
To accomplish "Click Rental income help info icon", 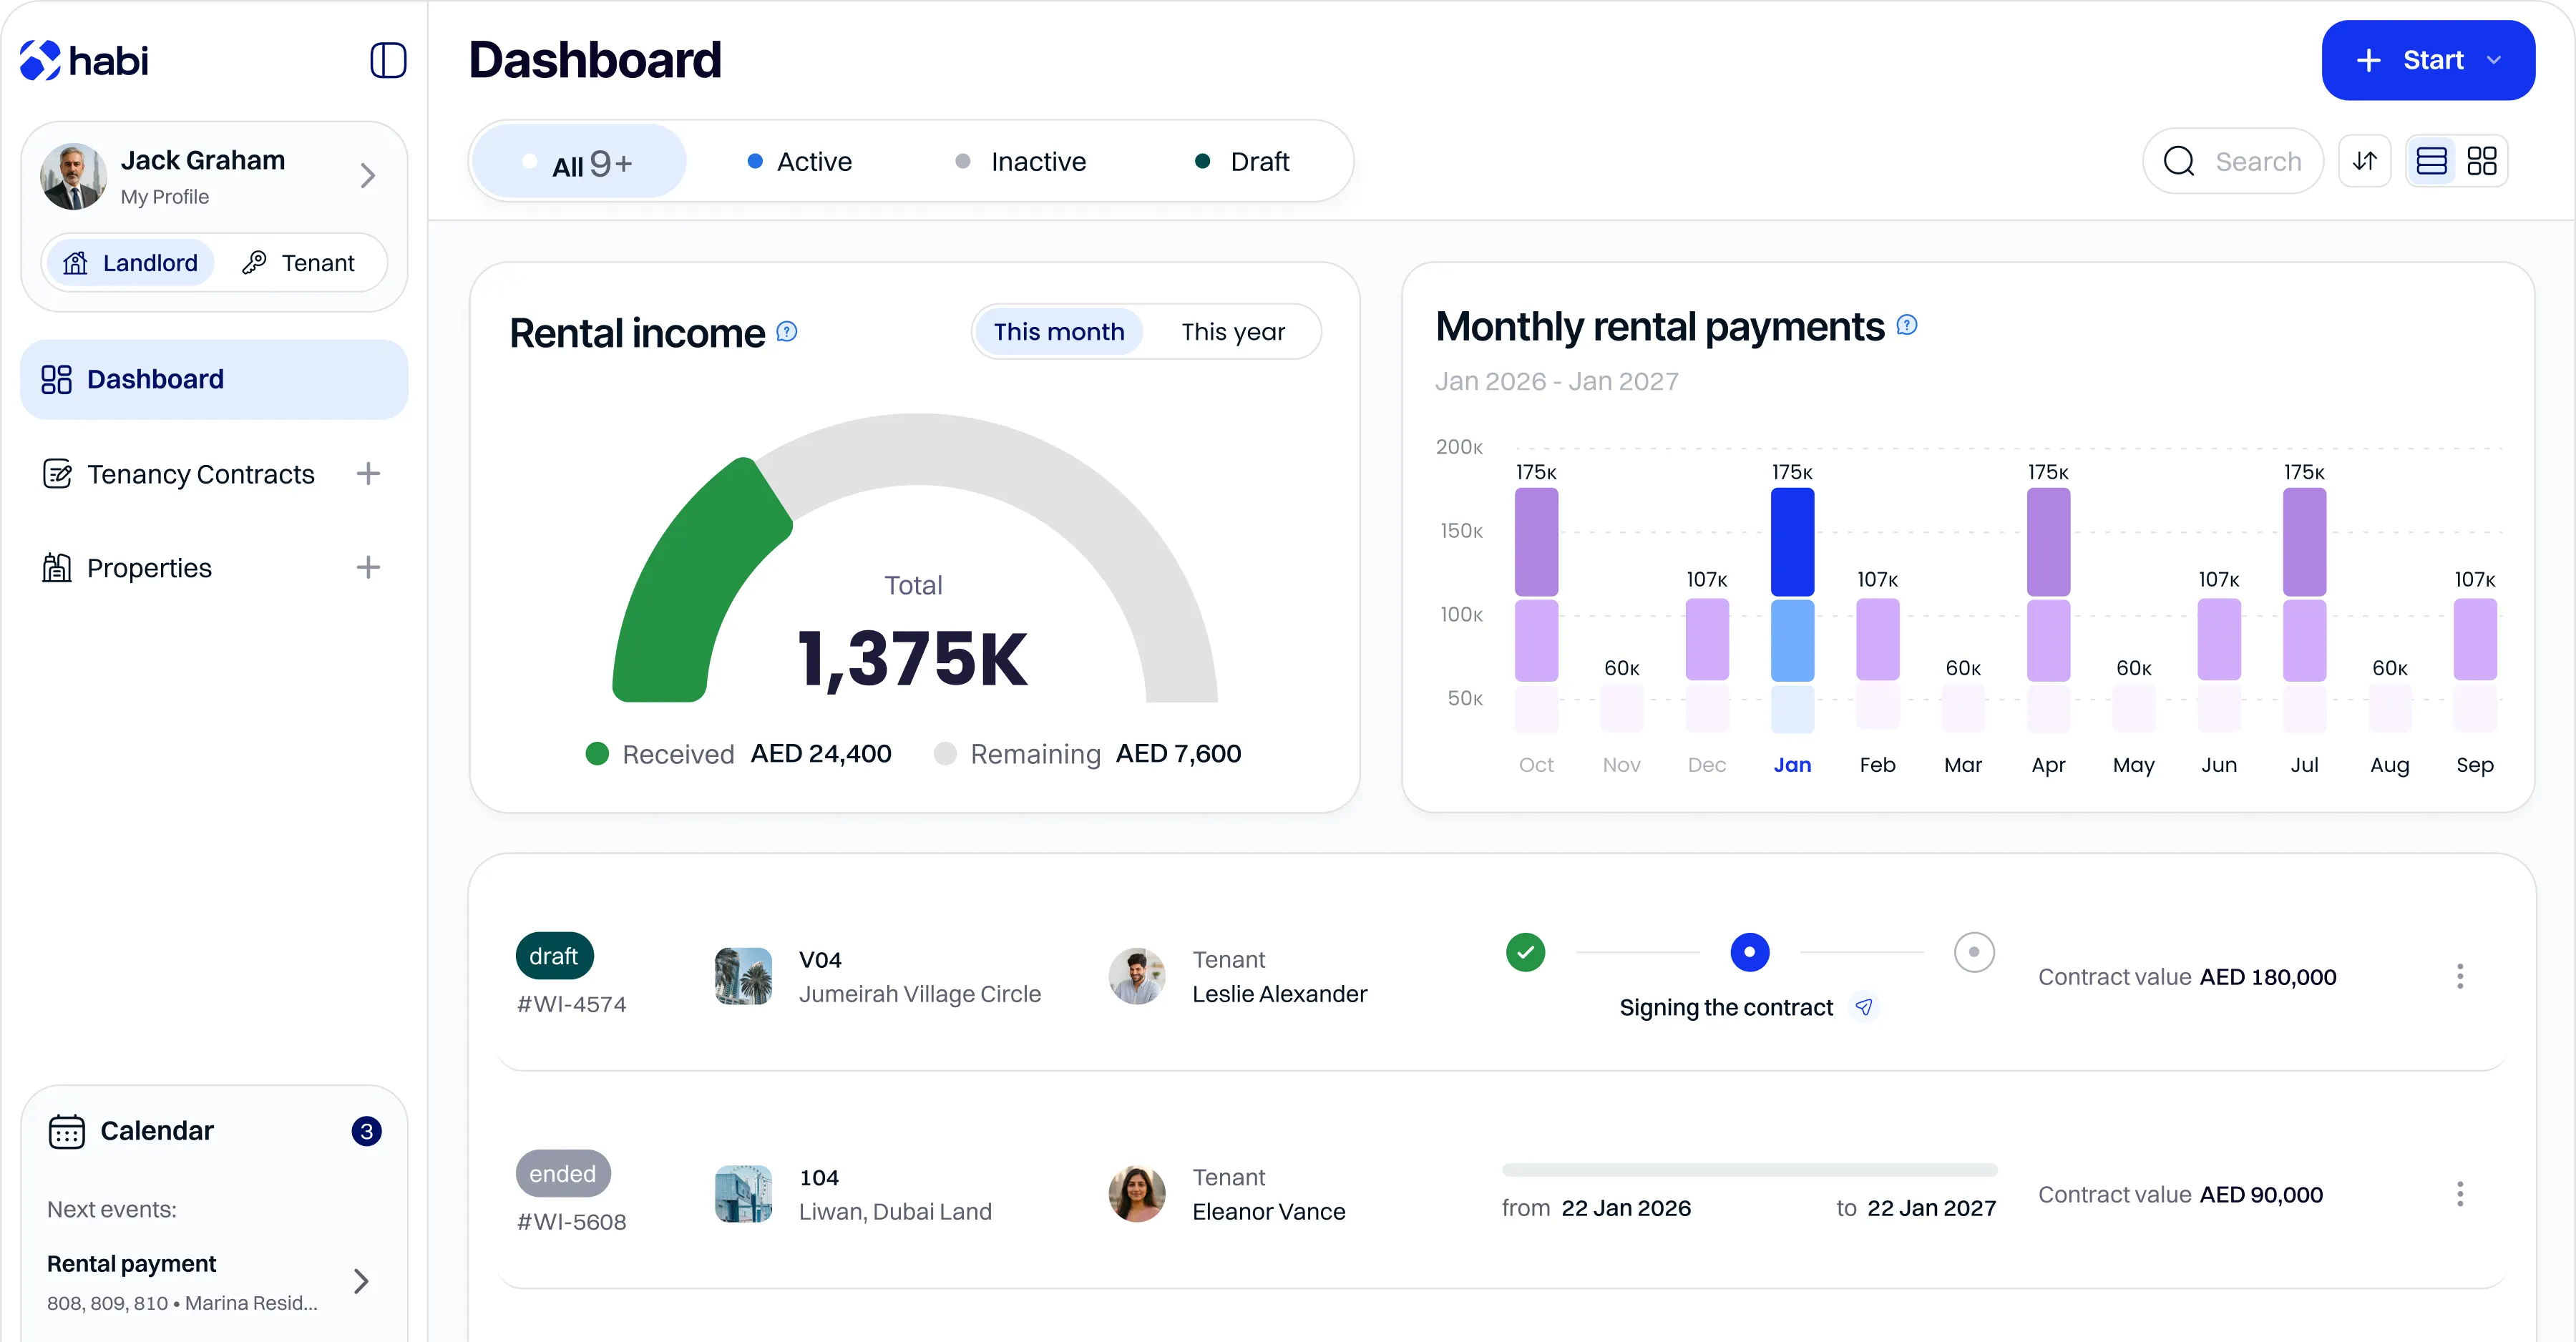I will pyautogui.click(x=787, y=331).
